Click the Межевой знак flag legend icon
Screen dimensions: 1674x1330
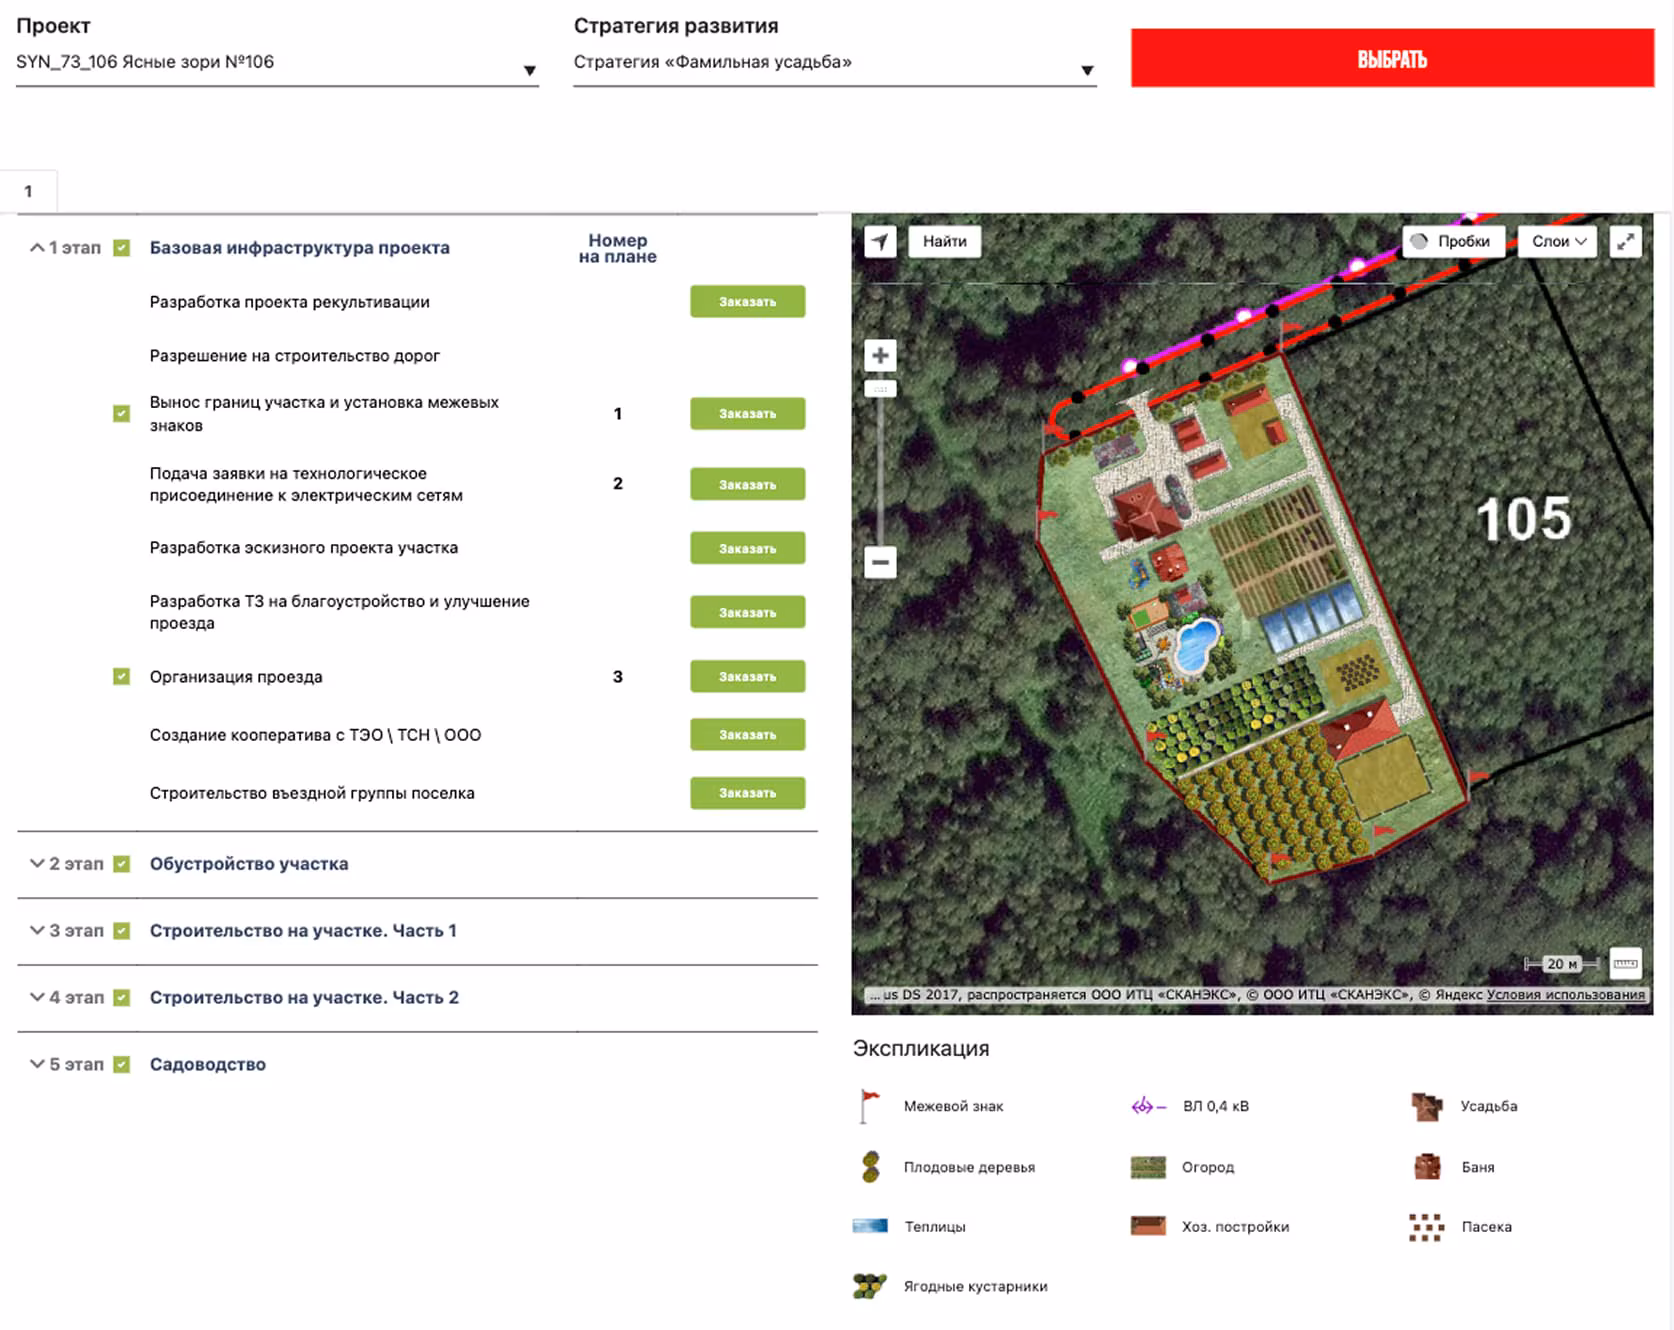870,1106
